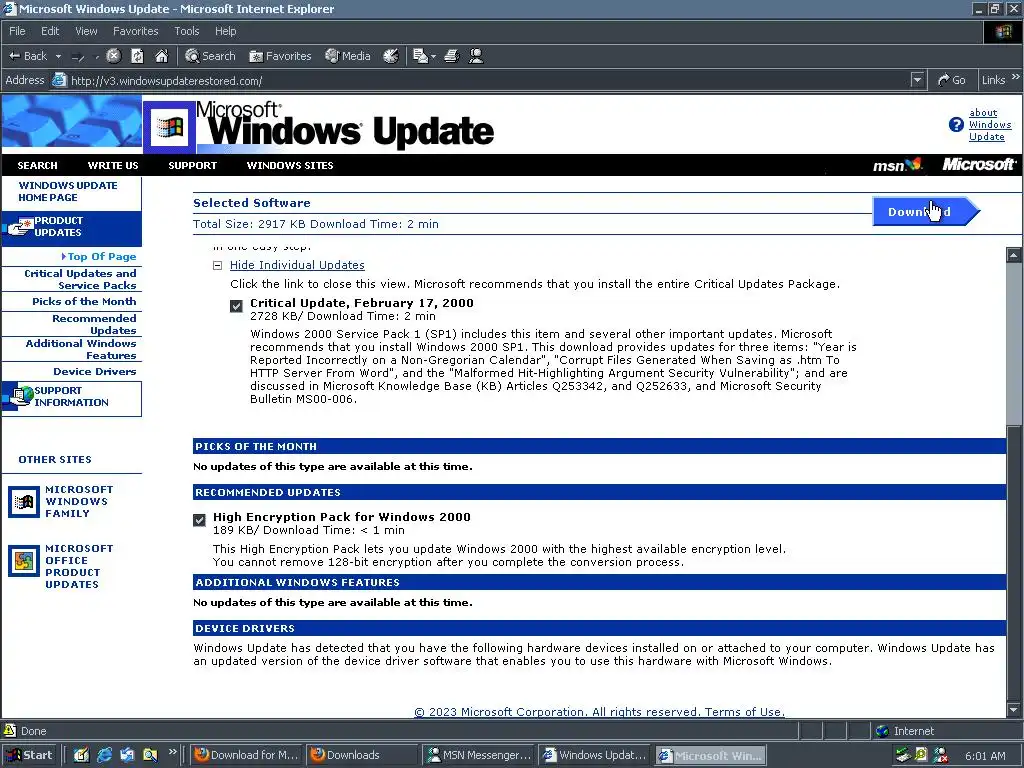
Task: Open Additional Windows Features sidebar link
Action: (81, 349)
